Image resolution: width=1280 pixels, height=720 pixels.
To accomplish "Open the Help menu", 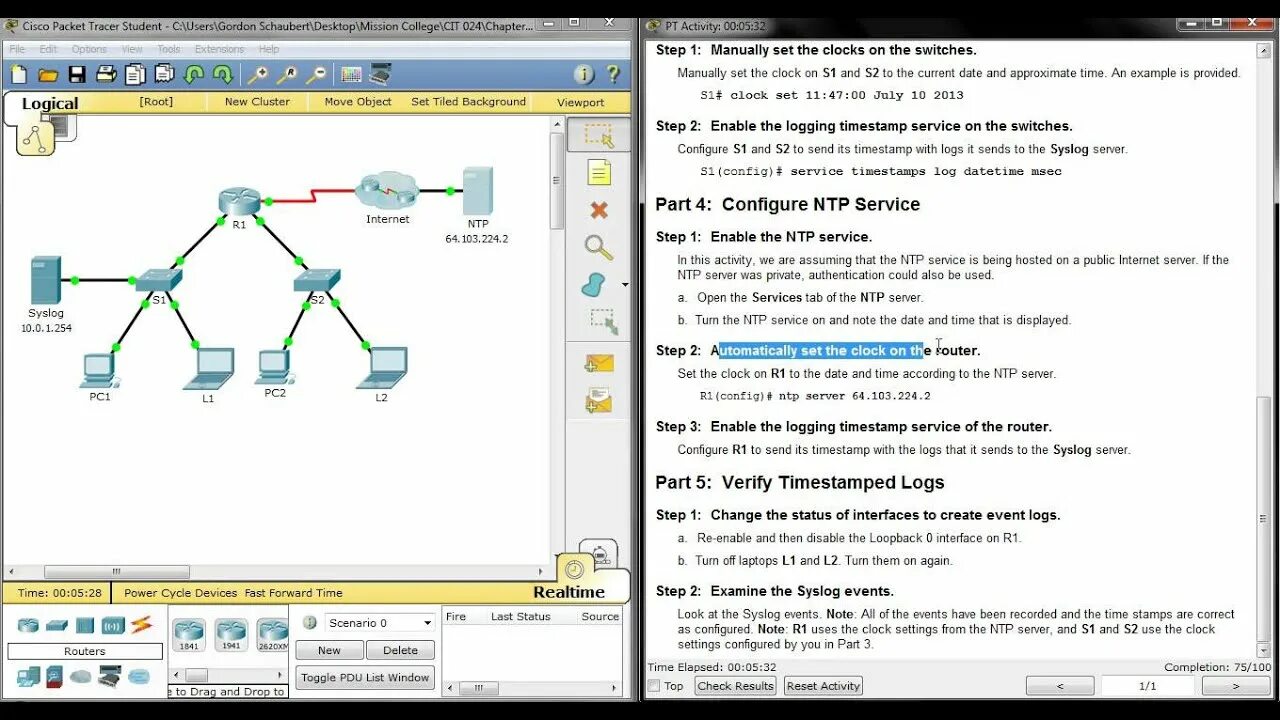I will pos(269,49).
